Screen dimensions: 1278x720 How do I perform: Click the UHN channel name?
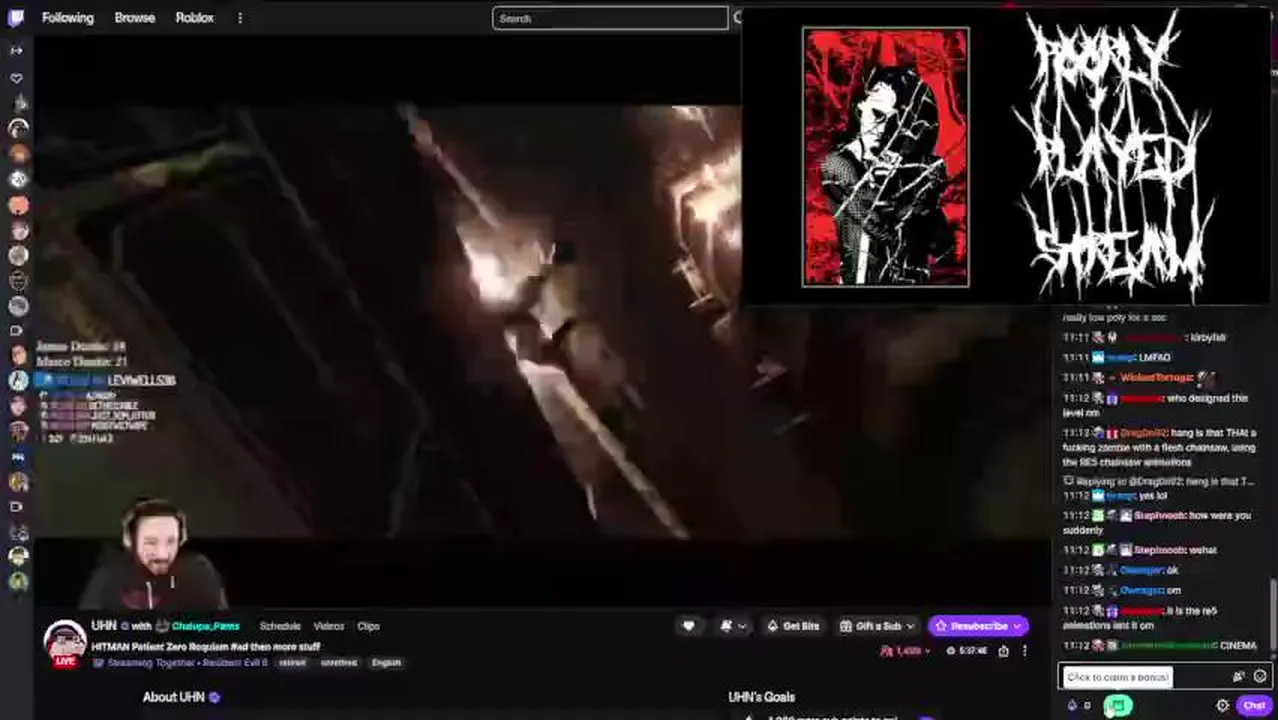point(104,626)
